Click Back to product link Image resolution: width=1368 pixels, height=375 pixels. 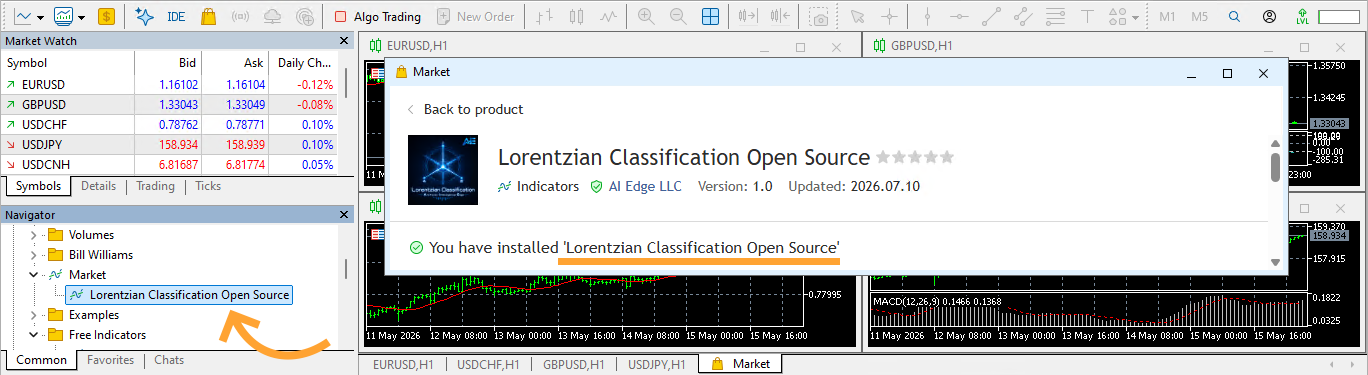[x=465, y=109]
